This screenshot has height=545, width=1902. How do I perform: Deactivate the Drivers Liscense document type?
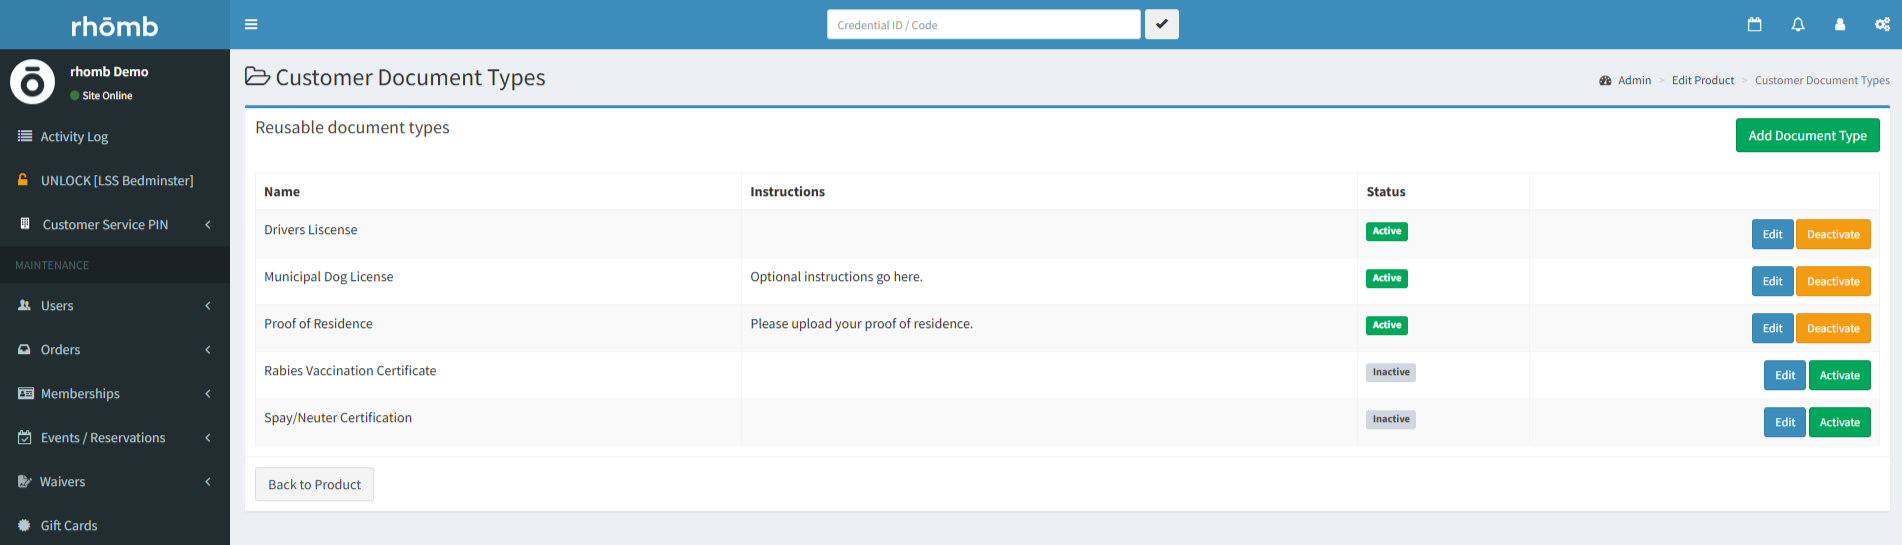(1833, 234)
